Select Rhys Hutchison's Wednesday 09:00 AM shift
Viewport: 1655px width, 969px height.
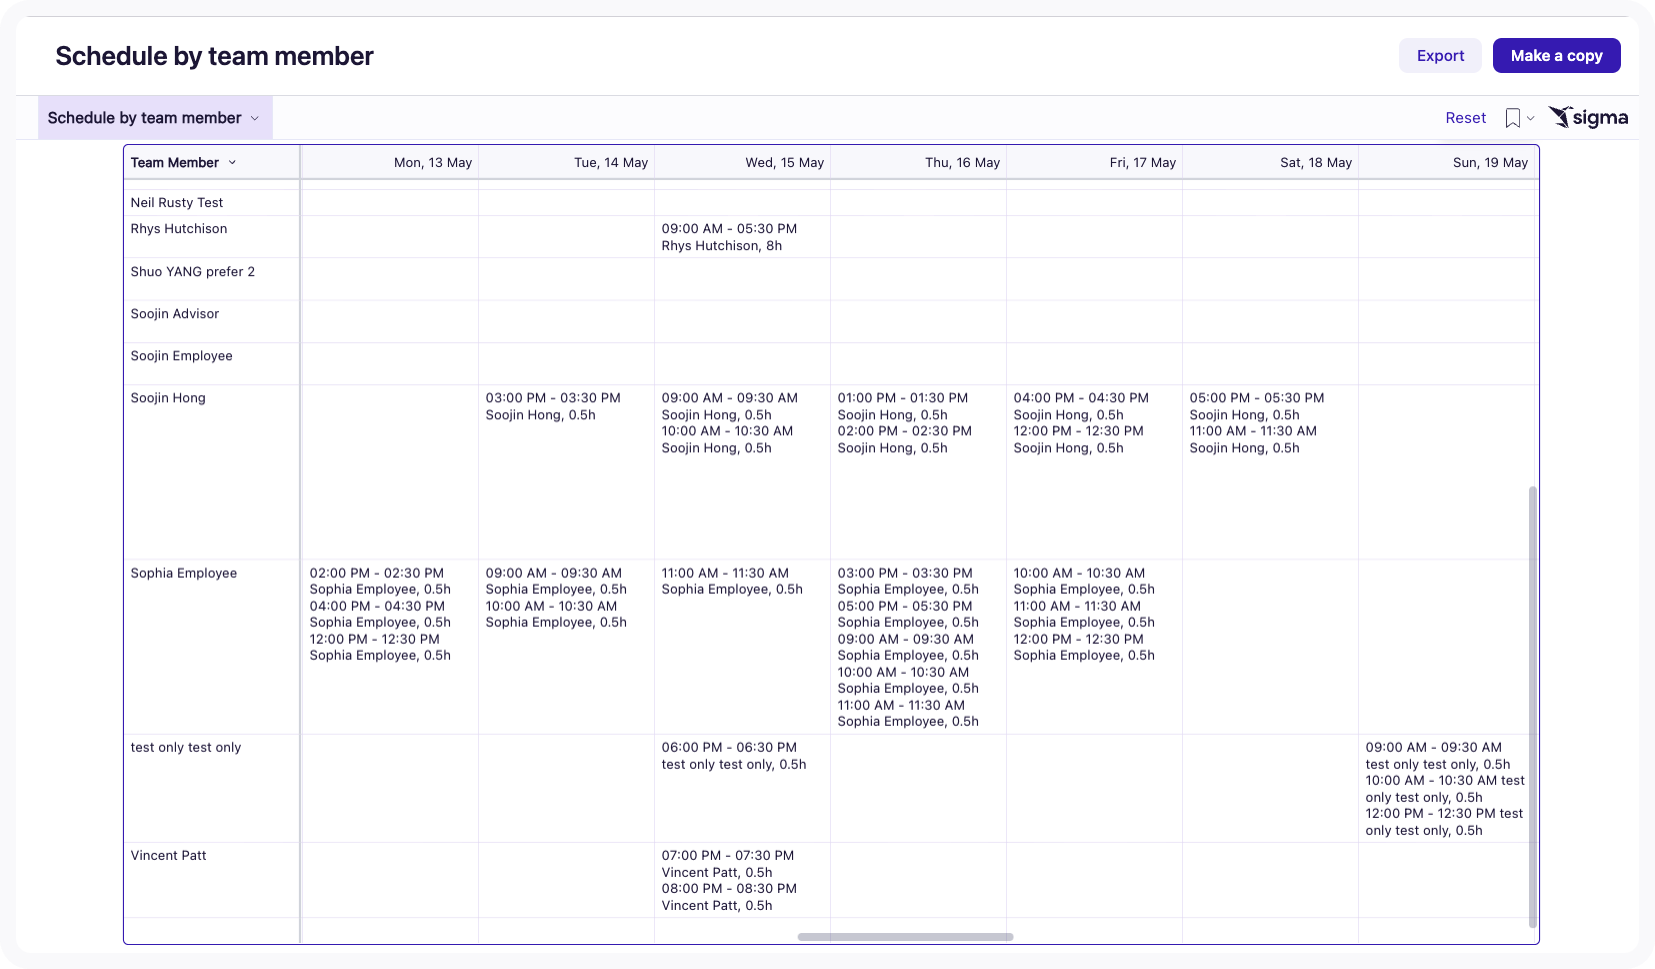(729, 236)
